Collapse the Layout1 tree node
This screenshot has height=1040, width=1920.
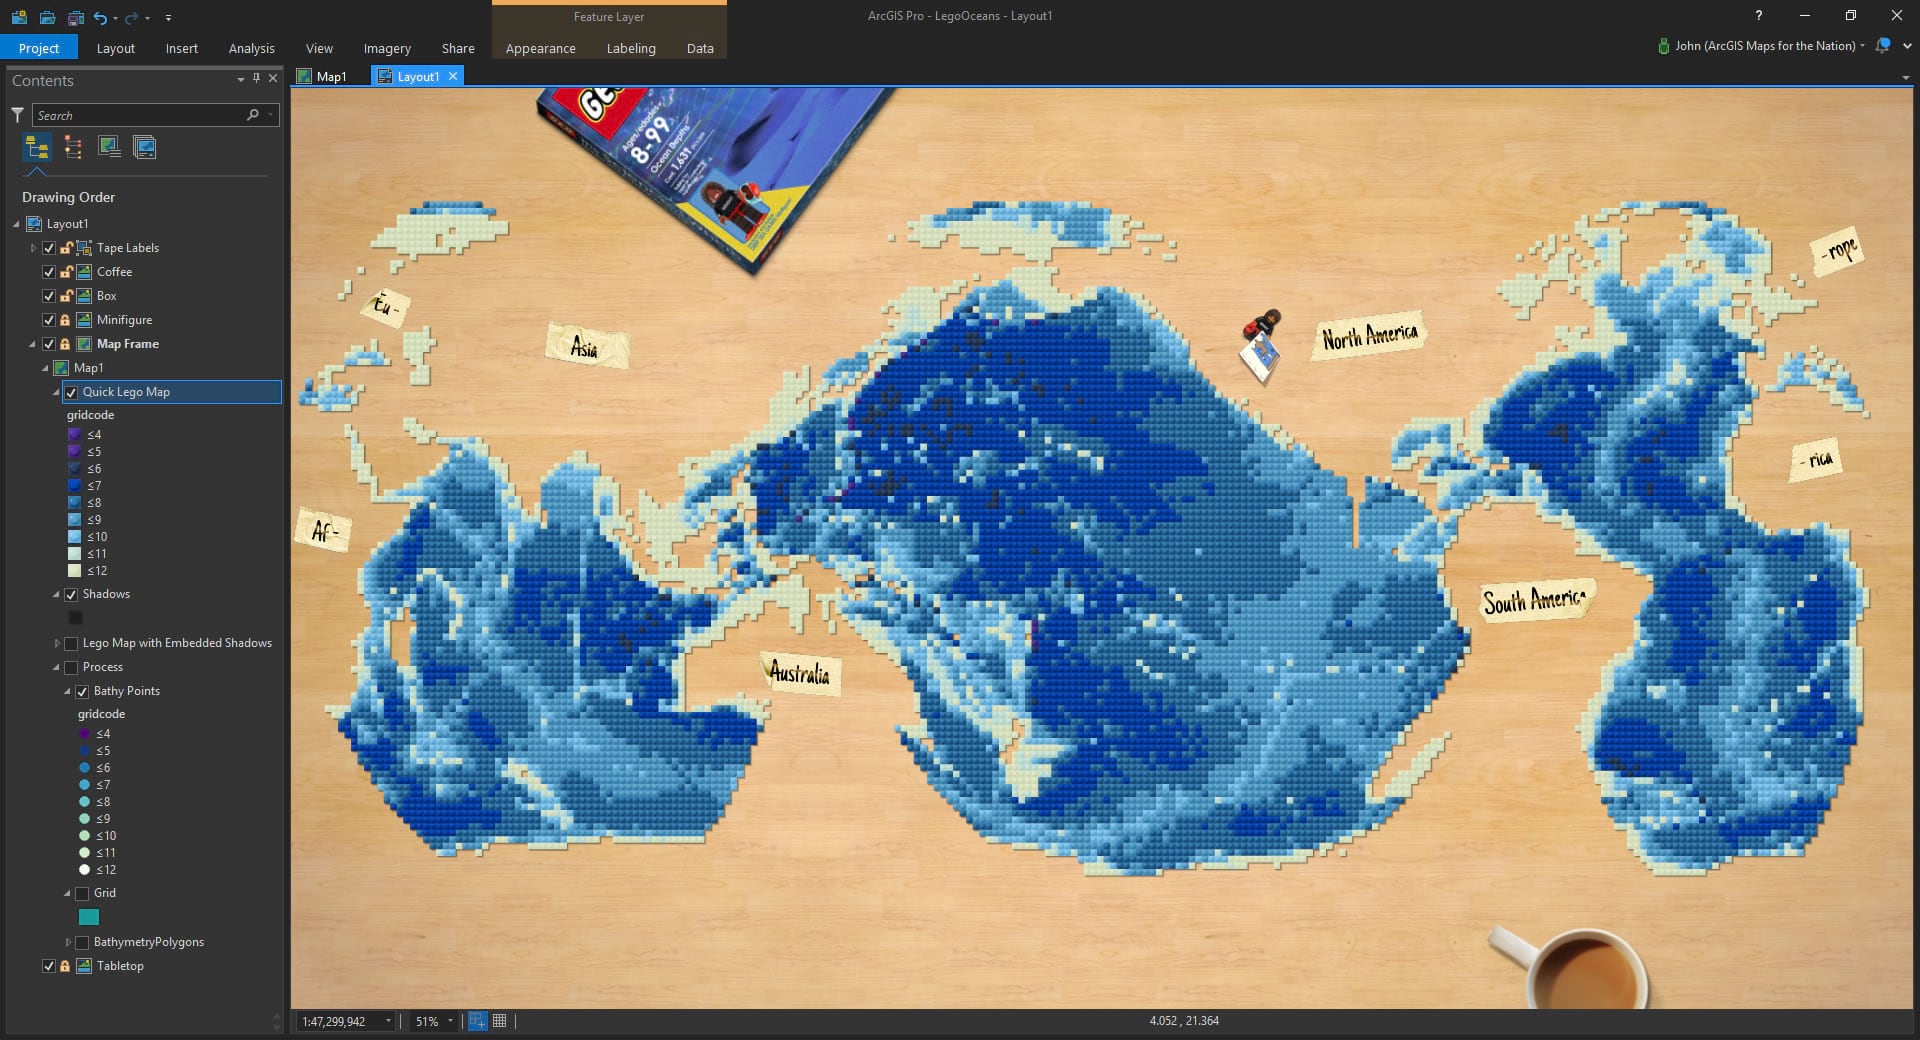[x=16, y=223]
